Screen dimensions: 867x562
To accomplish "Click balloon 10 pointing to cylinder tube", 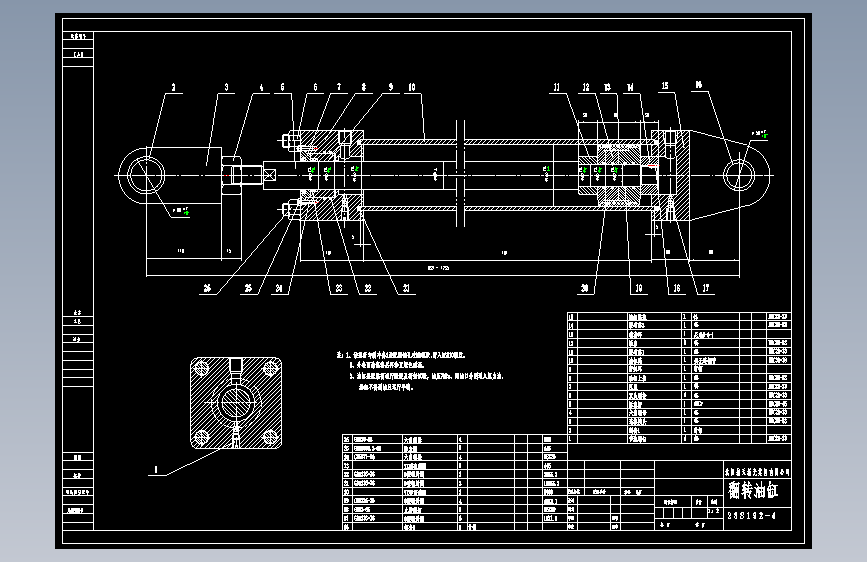I will point(411,87).
